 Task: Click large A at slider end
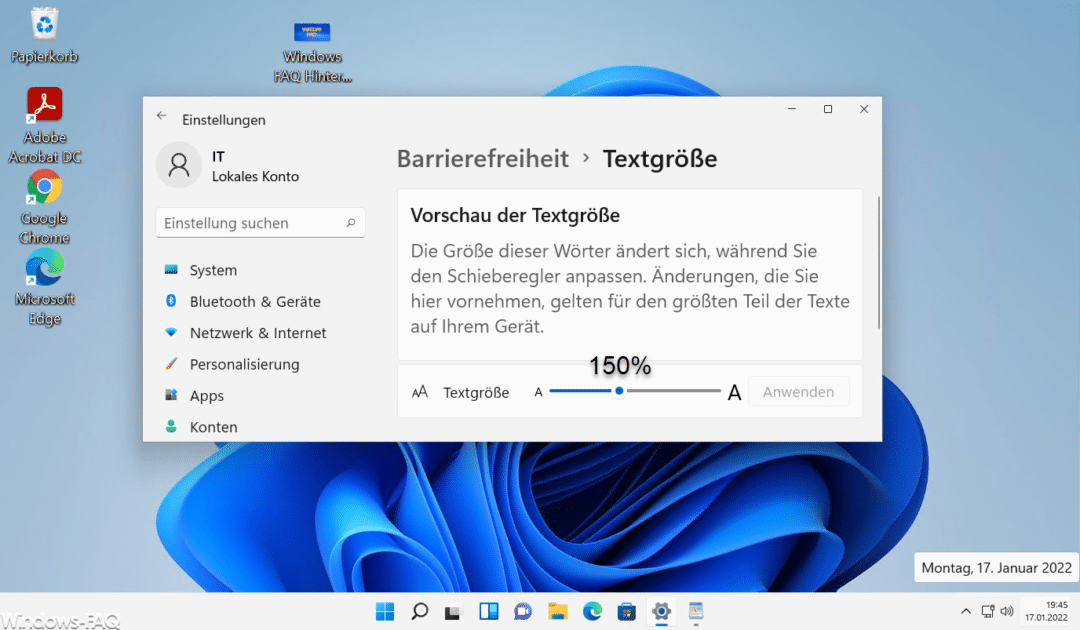pos(734,392)
